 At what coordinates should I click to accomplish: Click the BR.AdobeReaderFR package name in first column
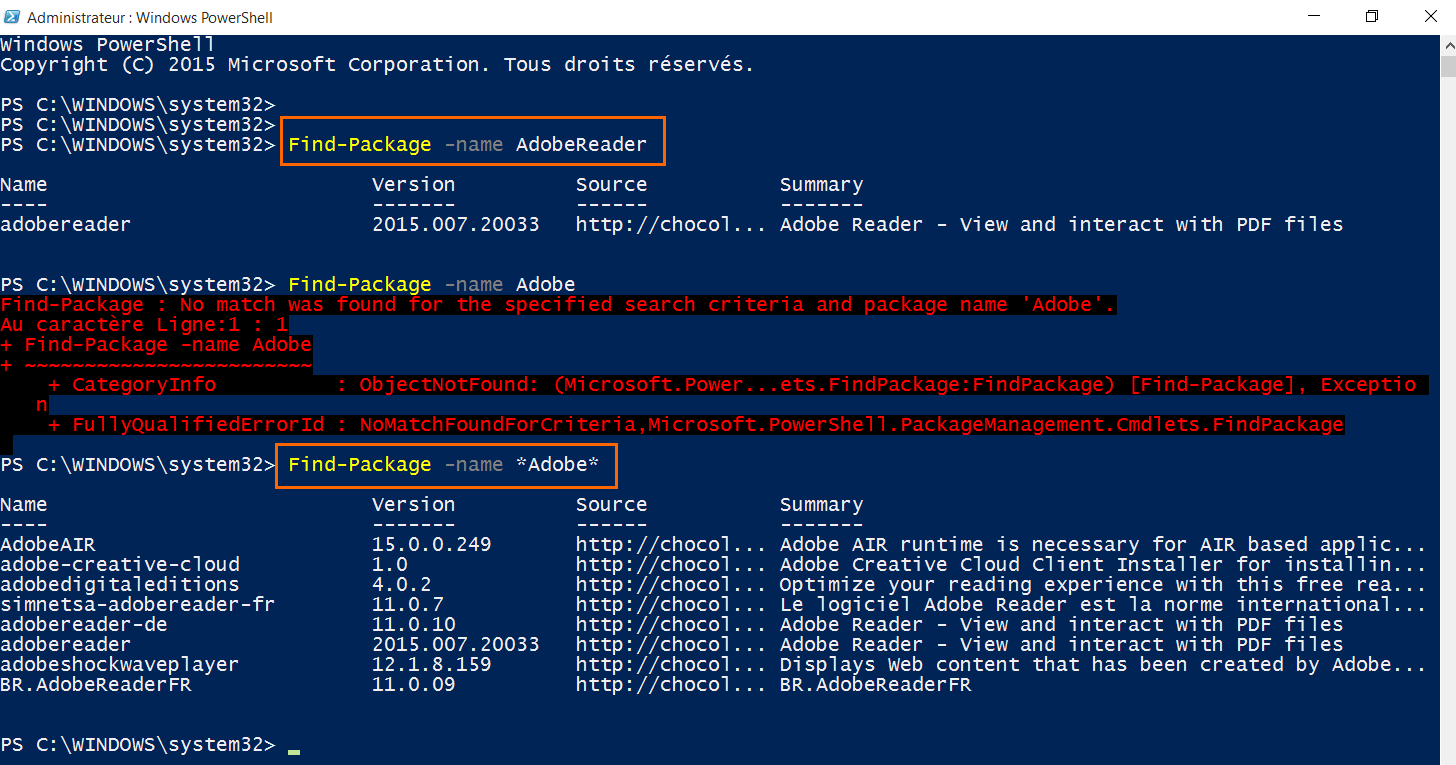(96, 685)
